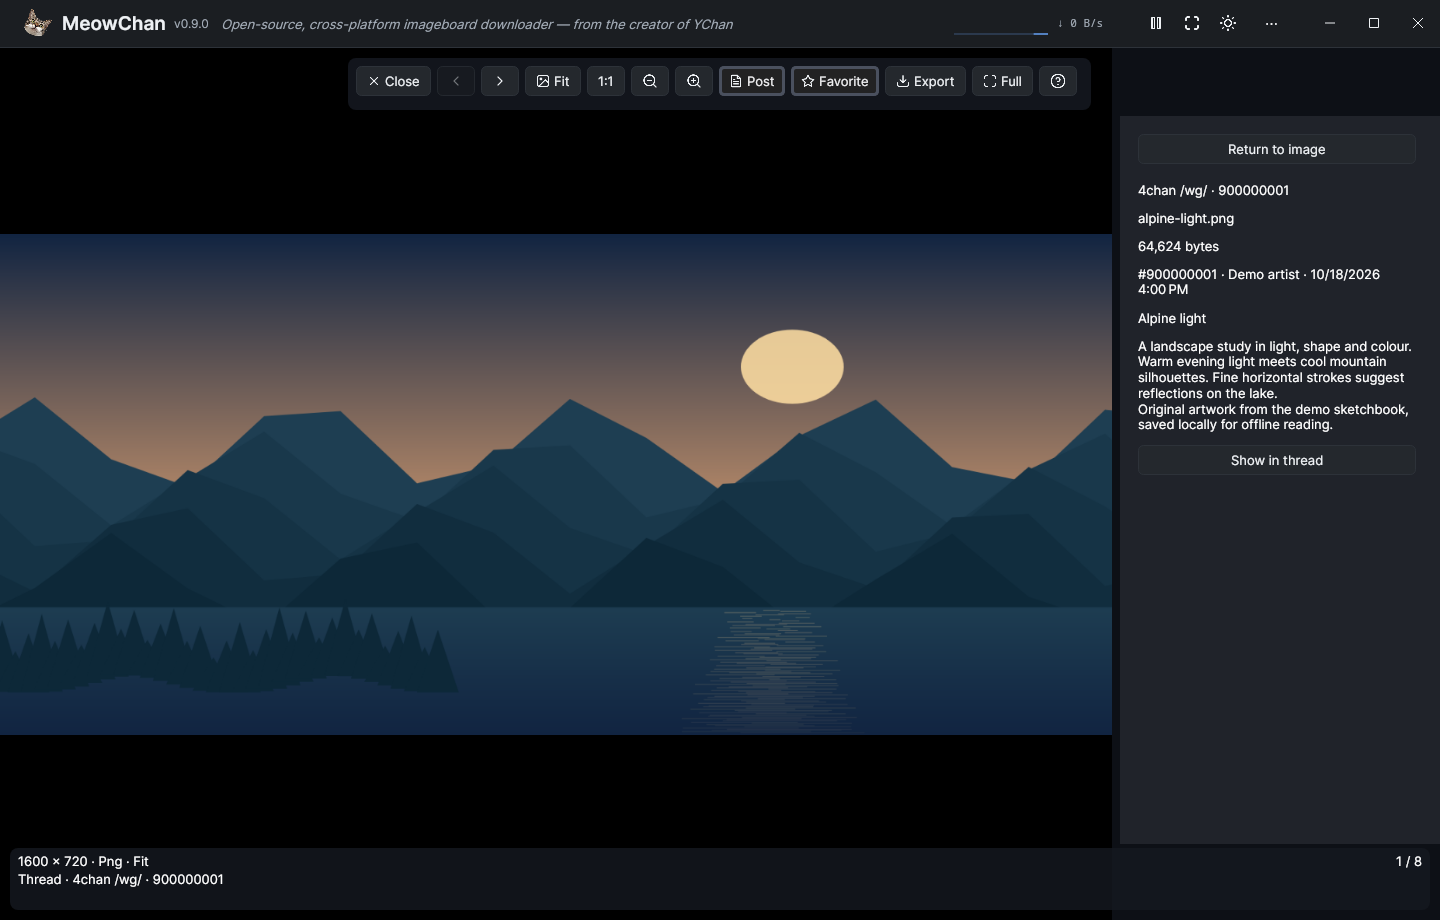Open the three-dots more menu
Viewport: 1440px width, 920px height.
1271,23
